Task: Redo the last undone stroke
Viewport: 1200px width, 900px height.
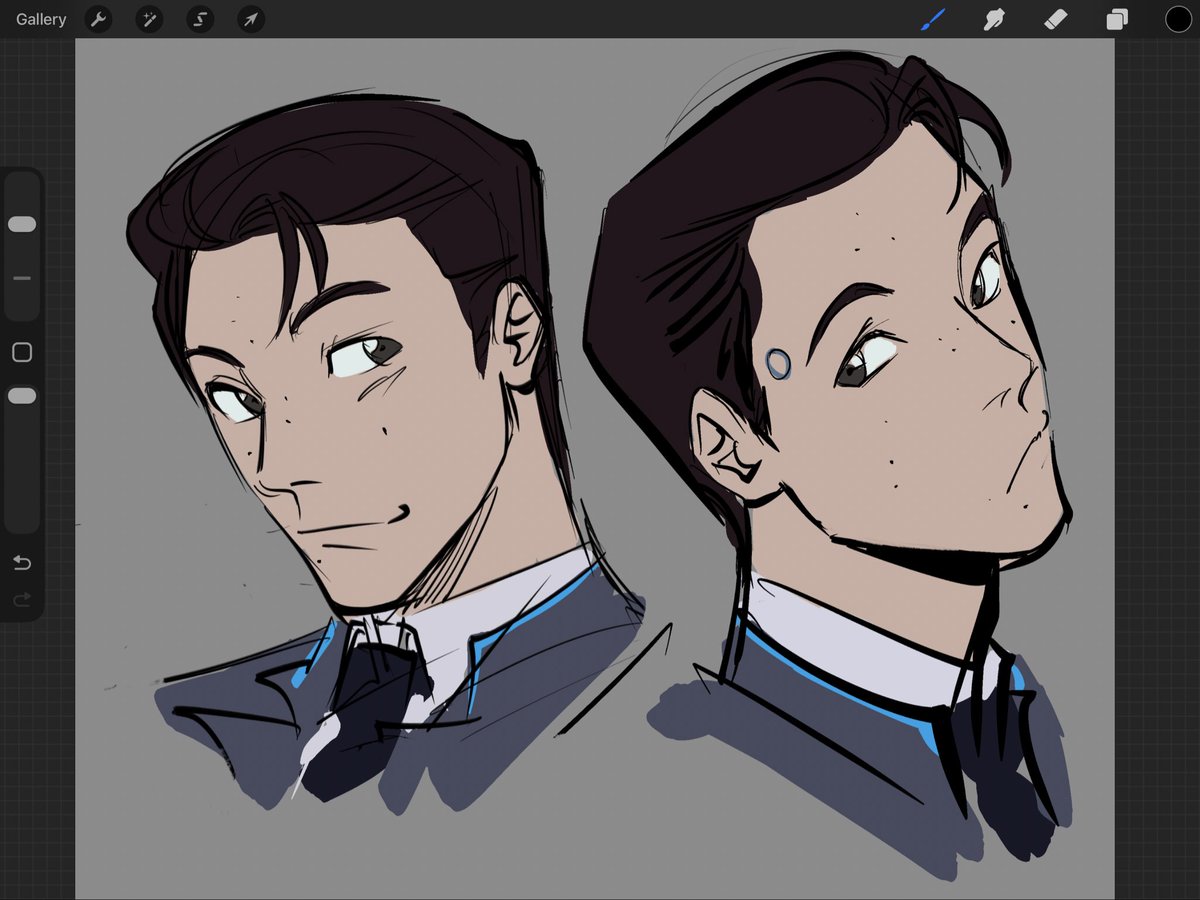Action: tap(22, 600)
